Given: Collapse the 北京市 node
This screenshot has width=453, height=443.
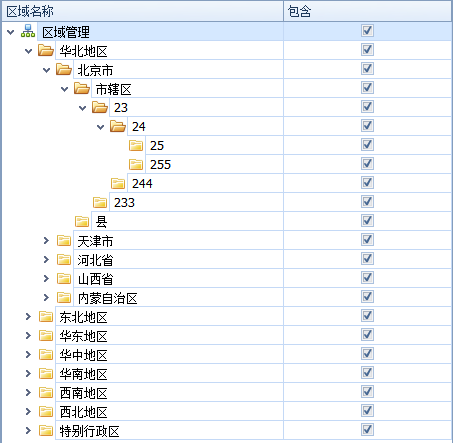Looking at the screenshot, I should [47, 70].
